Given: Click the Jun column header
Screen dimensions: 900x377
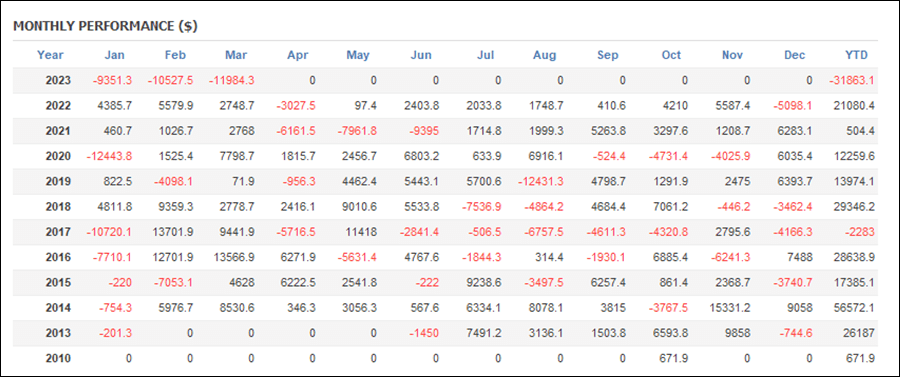Looking at the screenshot, I should pyautogui.click(x=421, y=55).
